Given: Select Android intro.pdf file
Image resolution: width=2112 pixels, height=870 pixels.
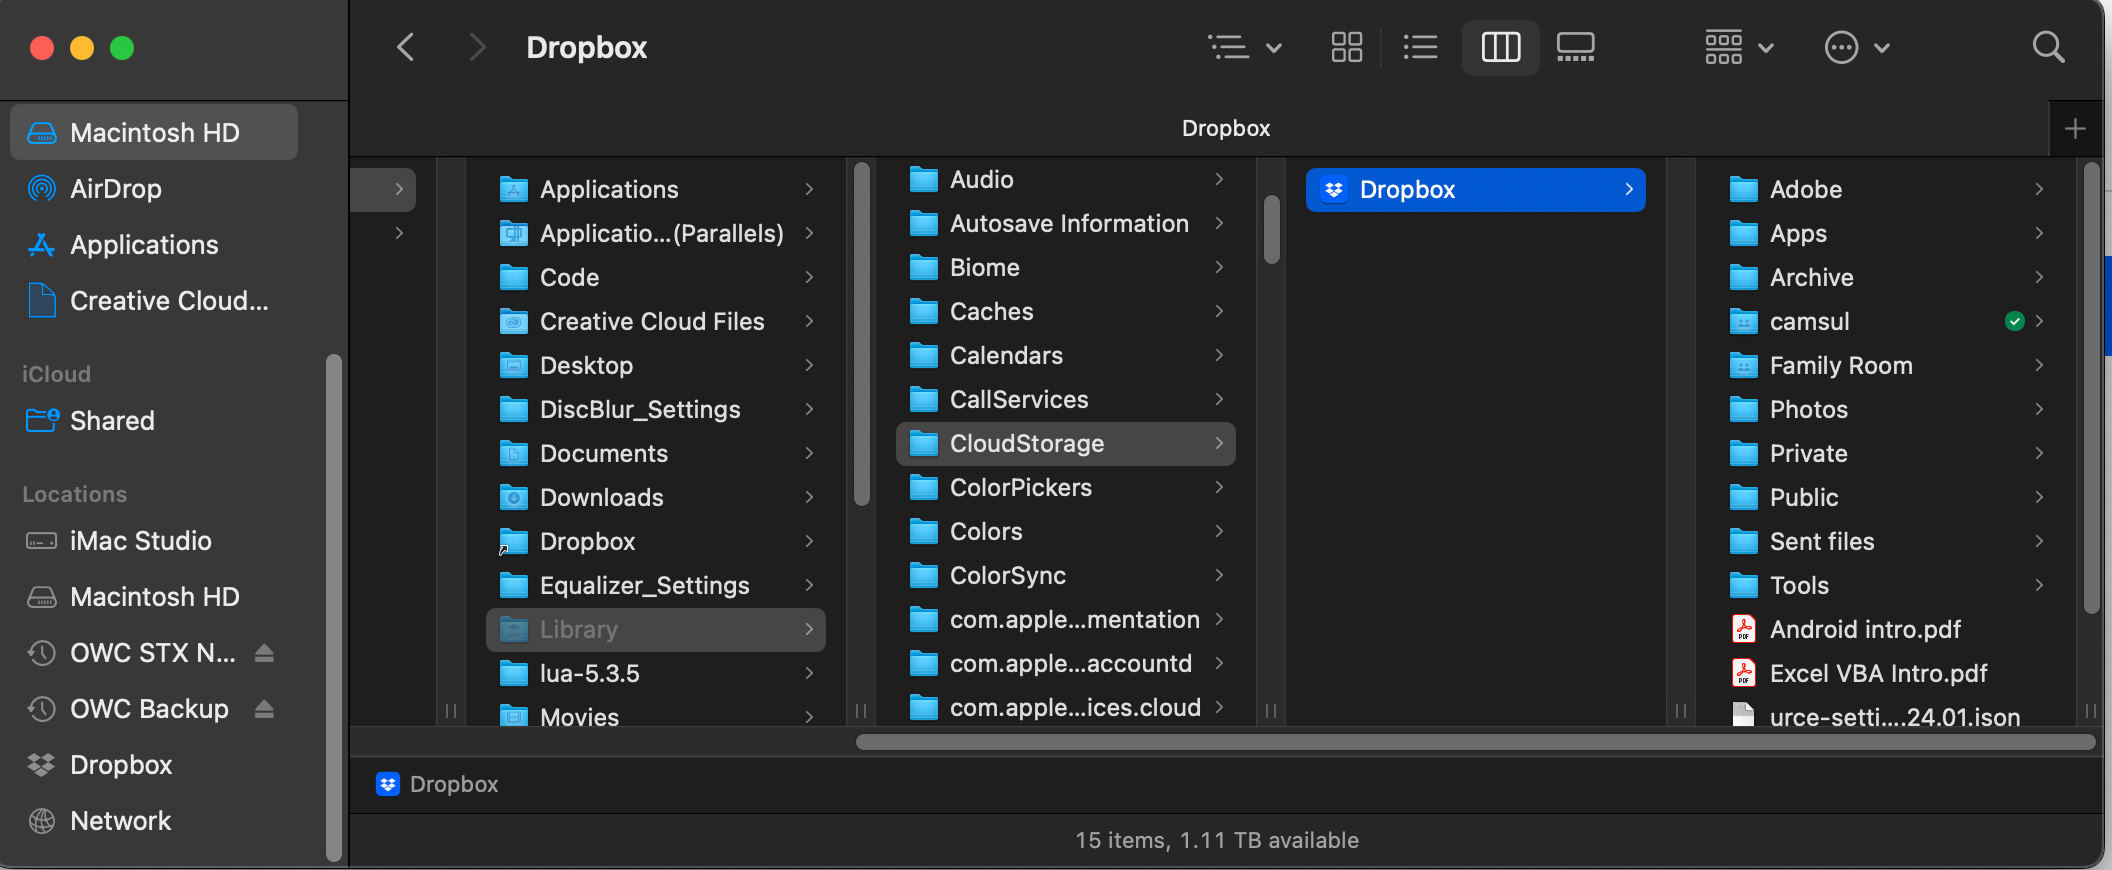Looking at the screenshot, I should coord(1886,629).
